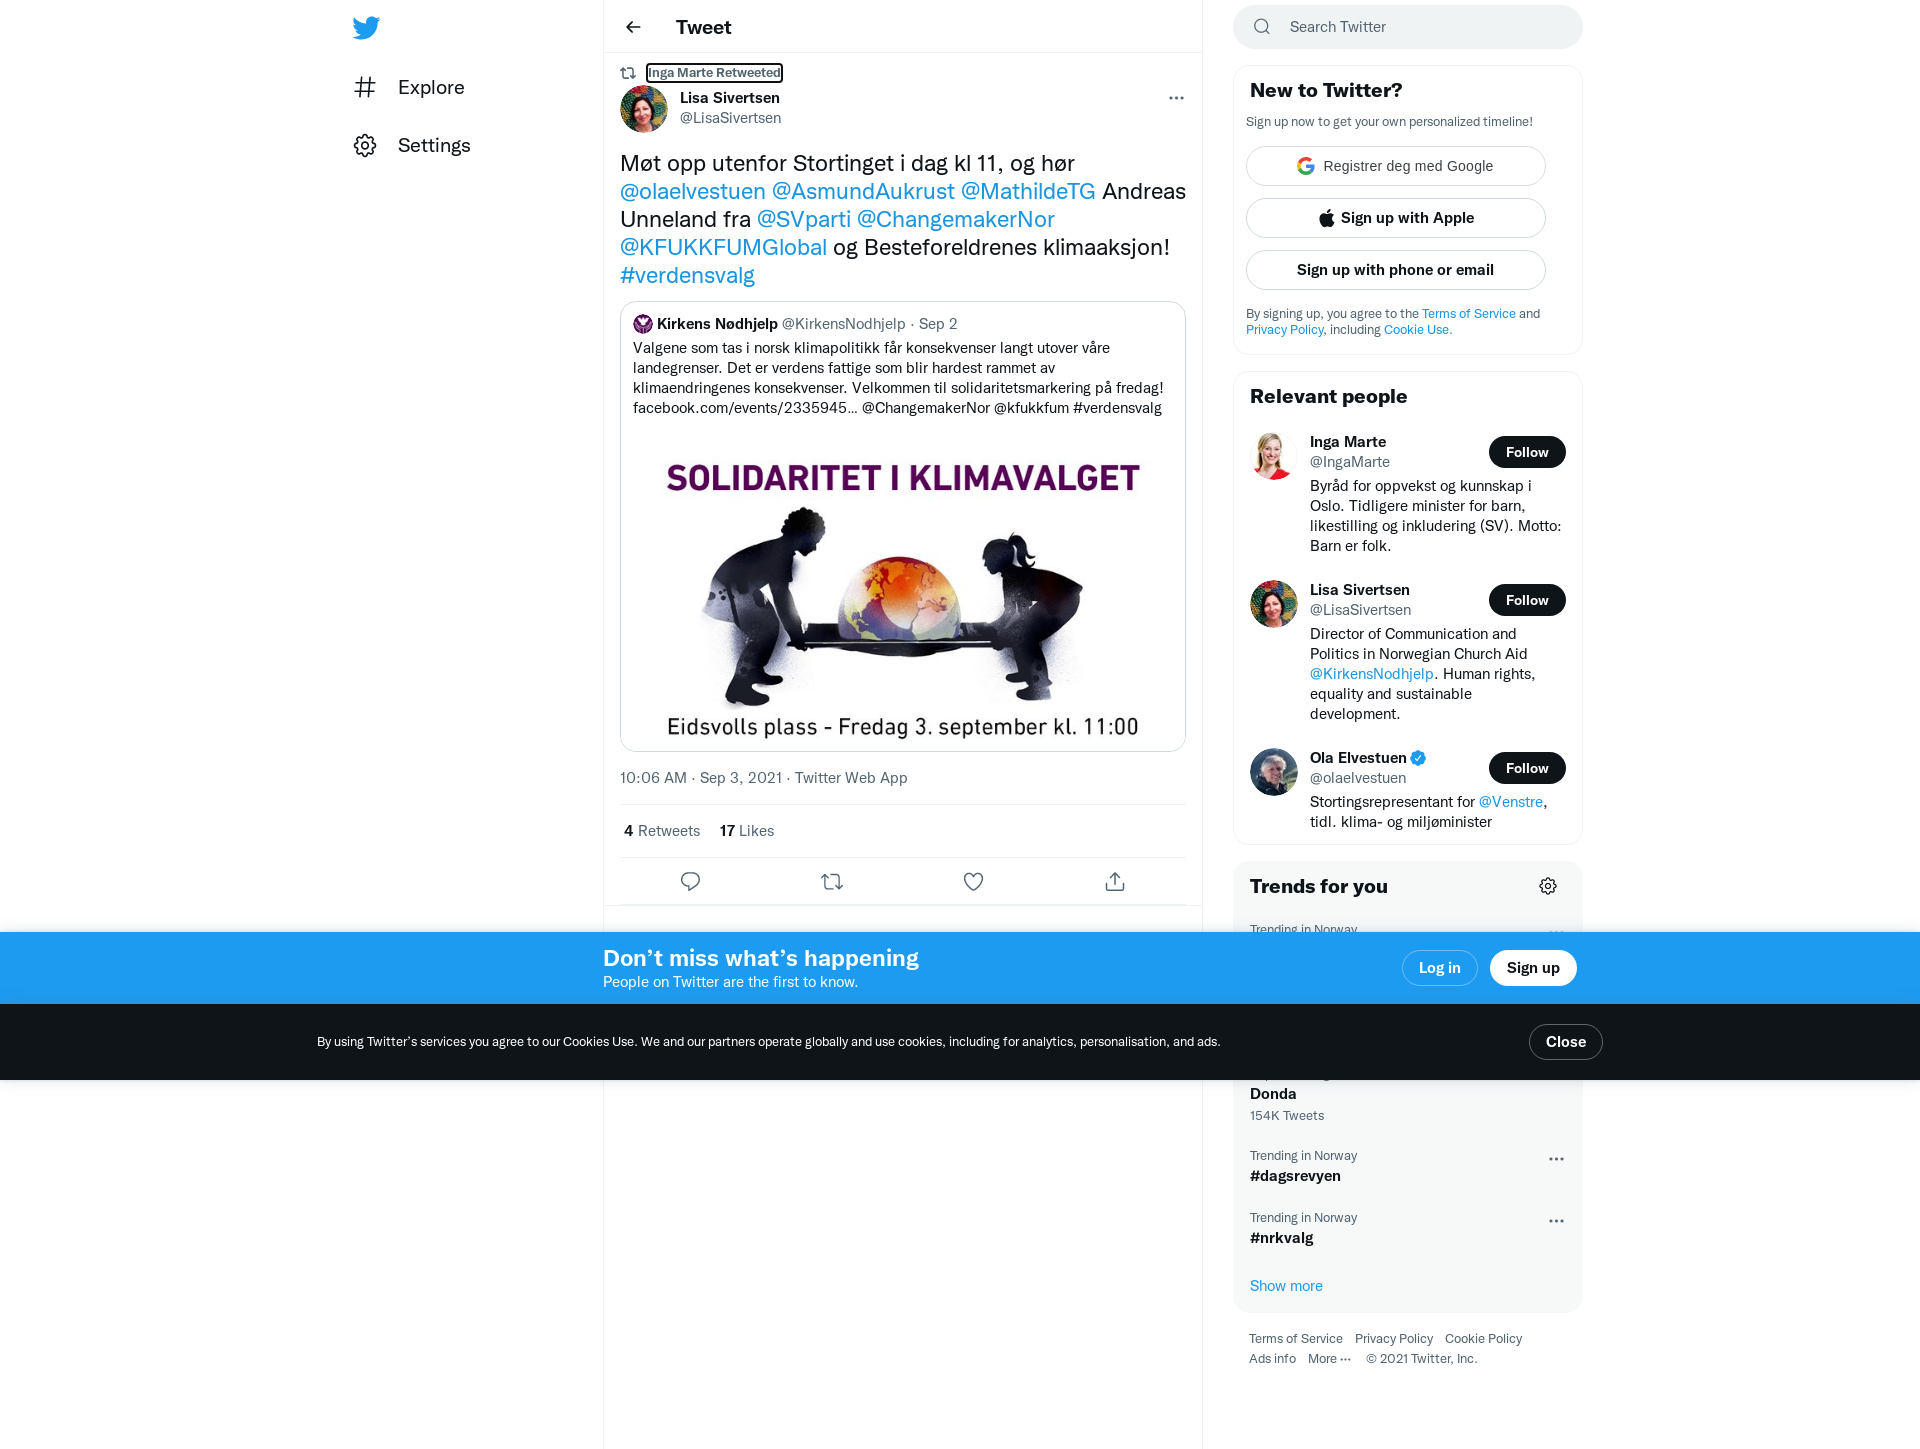
Task: Open Settings in the sidebar
Action: (x=412, y=146)
